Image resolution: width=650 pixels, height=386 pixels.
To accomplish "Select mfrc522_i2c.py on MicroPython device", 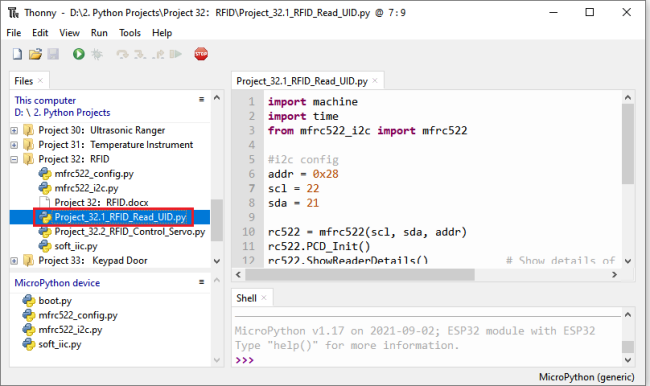I will pyautogui.click(x=70, y=330).
